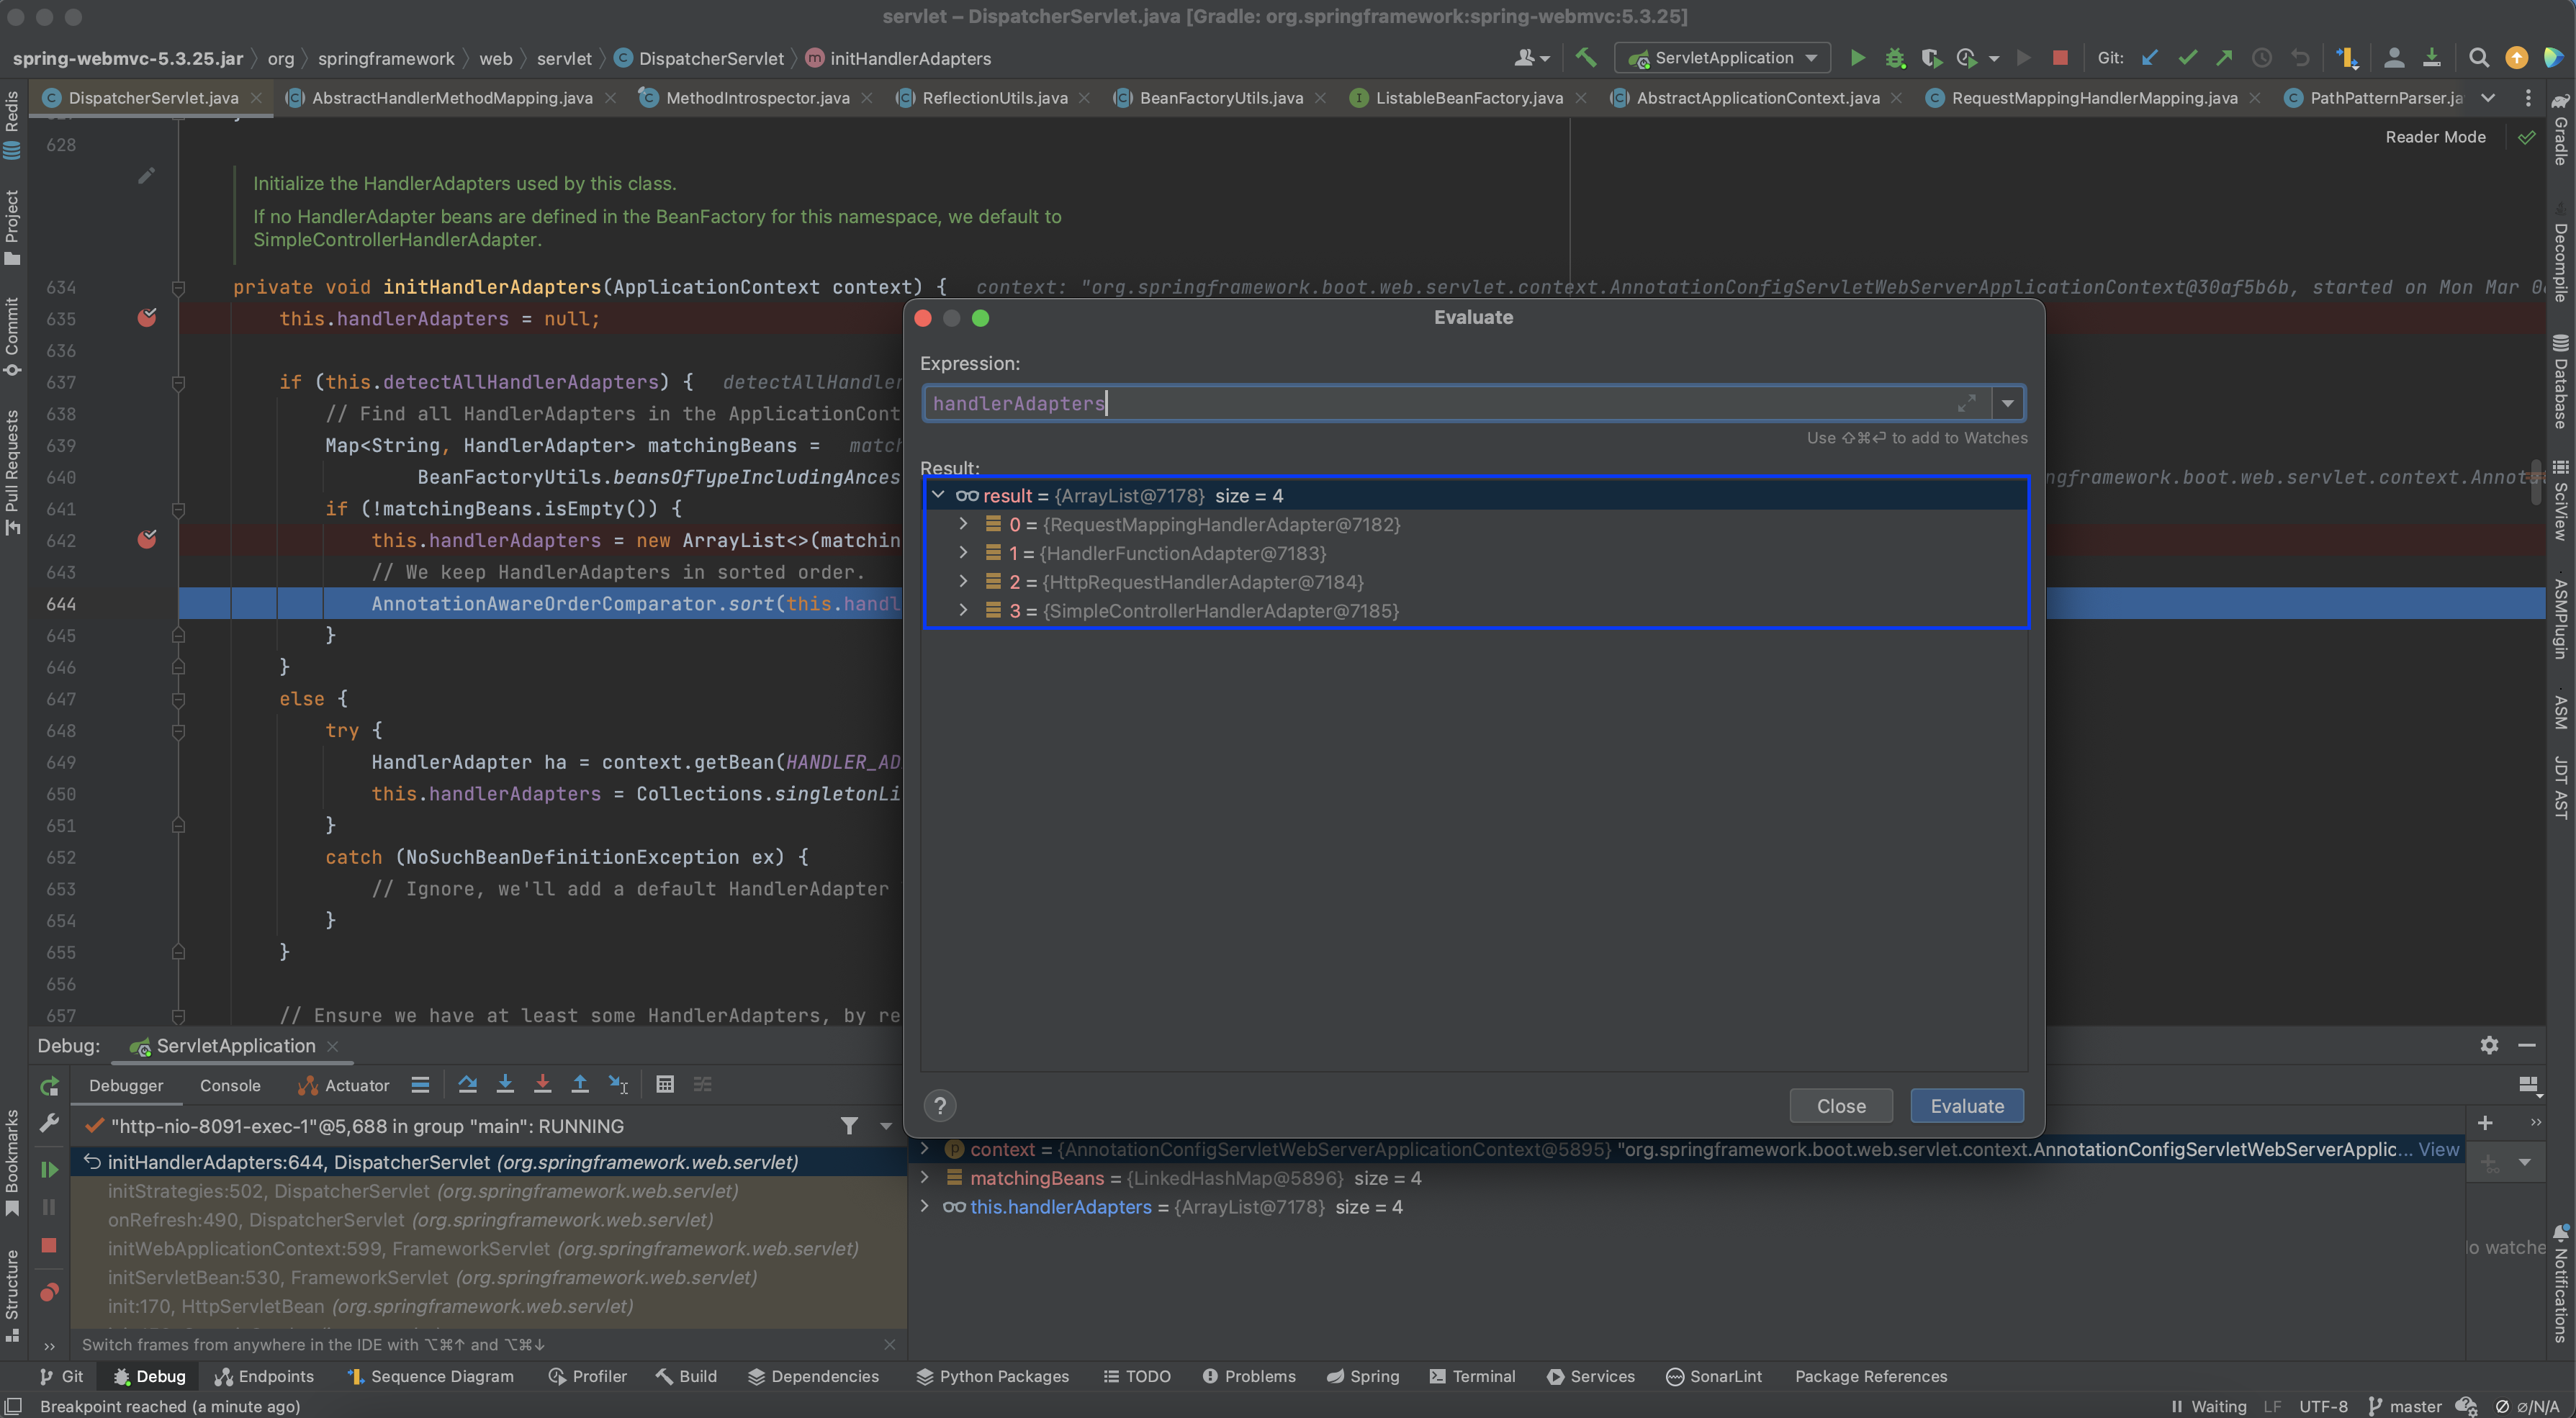Screen dimensions: 2576x1418
Task: Switch to Console tab in Debug panel
Action: (x=230, y=1085)
